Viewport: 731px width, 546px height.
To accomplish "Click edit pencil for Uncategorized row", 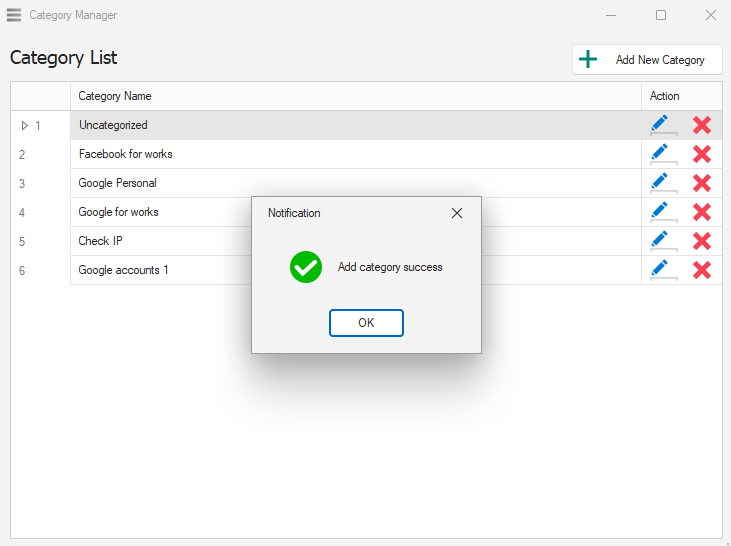I will click(x=659, y=125).
